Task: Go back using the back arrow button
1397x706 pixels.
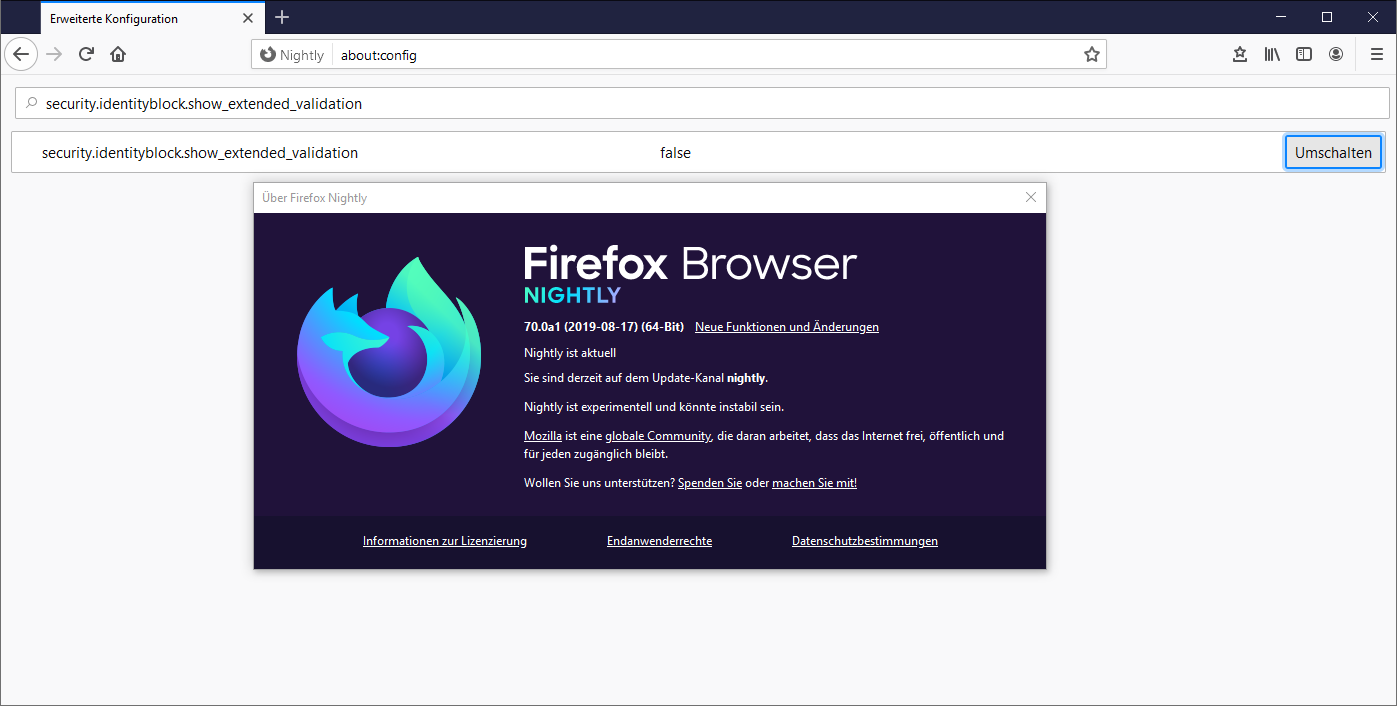Action: click(x=21, y=55)
